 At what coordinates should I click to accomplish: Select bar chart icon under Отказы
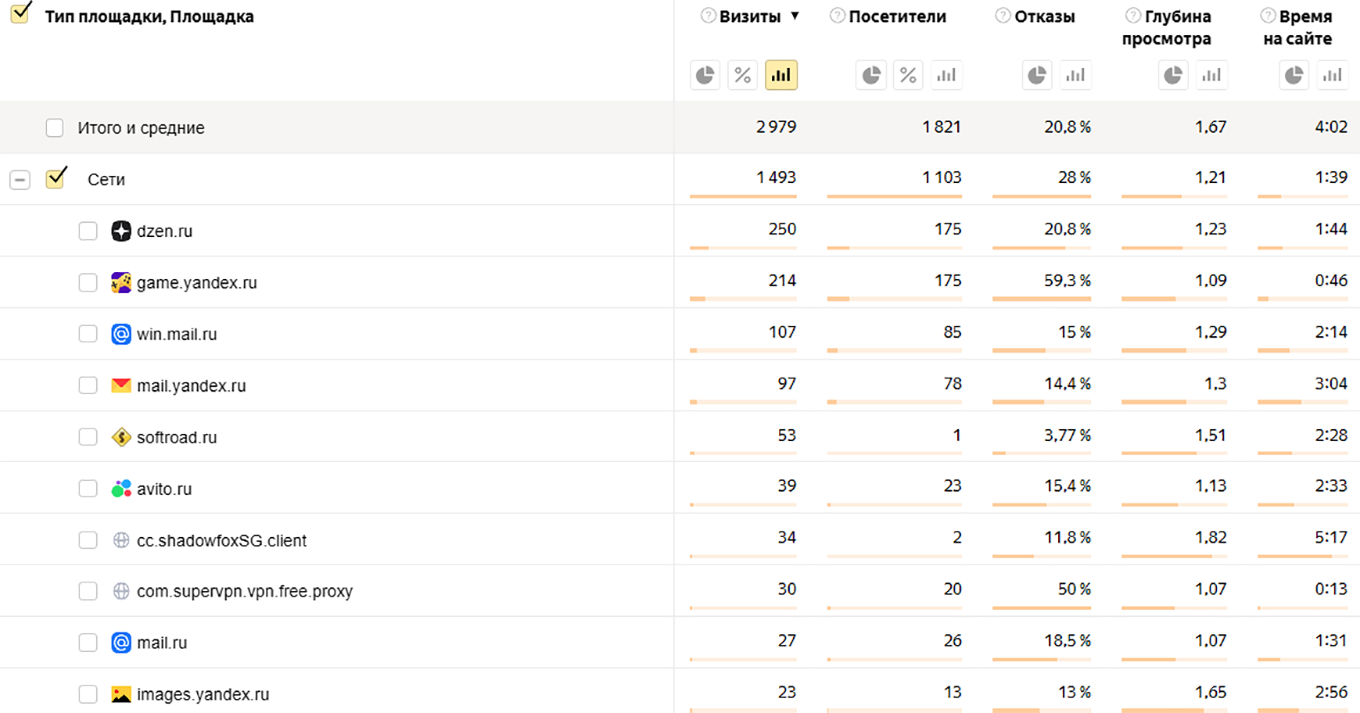pyautogui.click(x=1076, y=75)
